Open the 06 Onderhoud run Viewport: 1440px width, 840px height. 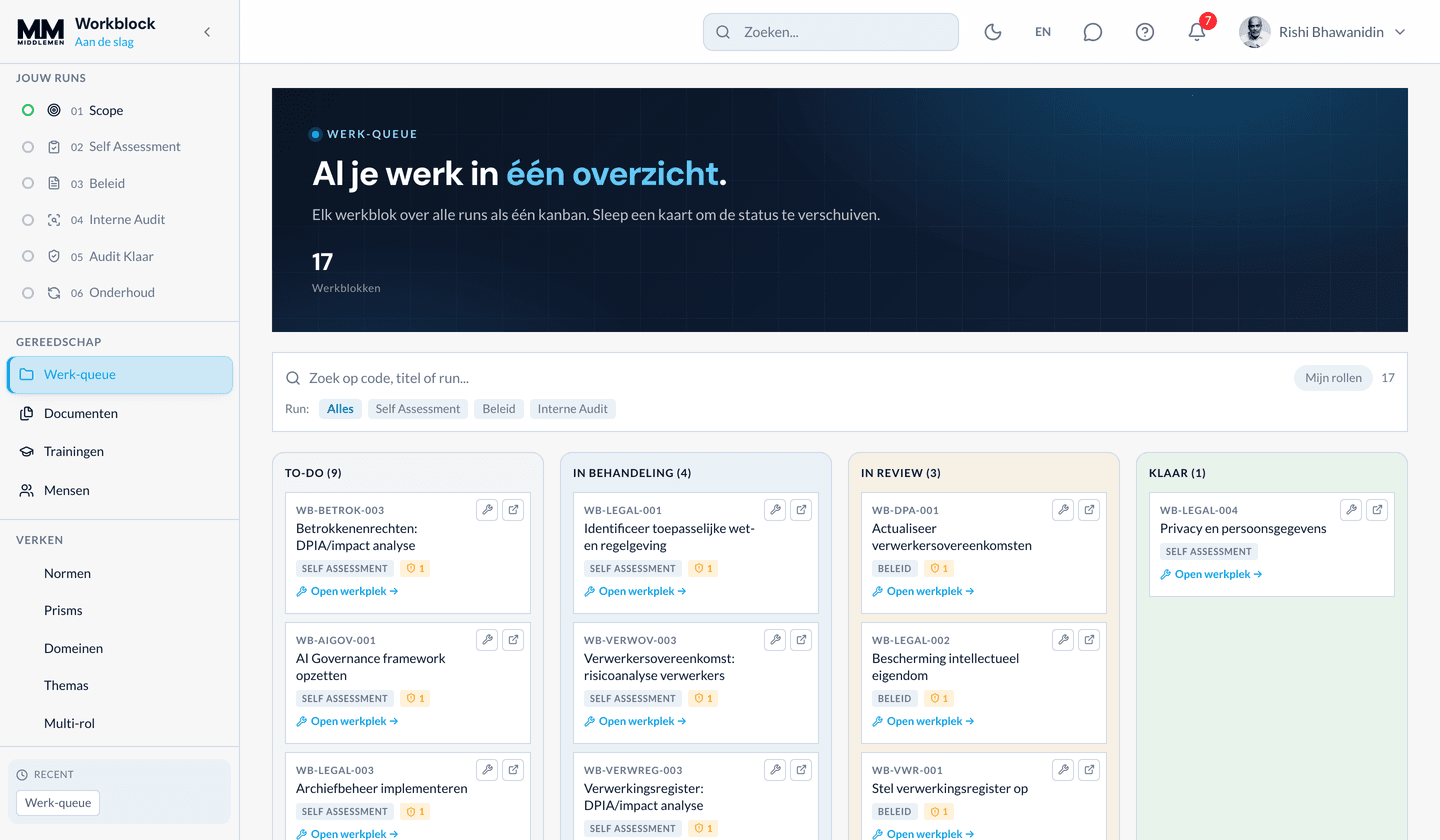[x=120, y=293]
